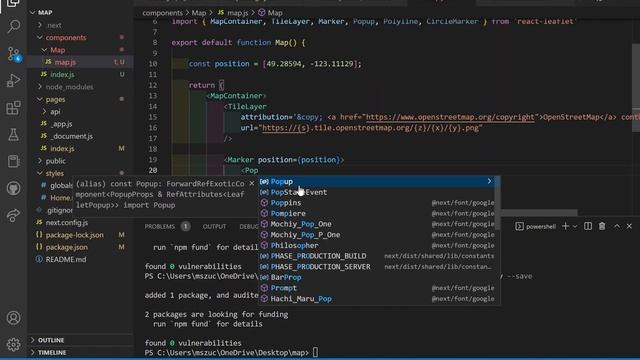The height and width of the screenshot is (360, 640).
Task: Open the Run and Debug view
Action: [13, 81]
